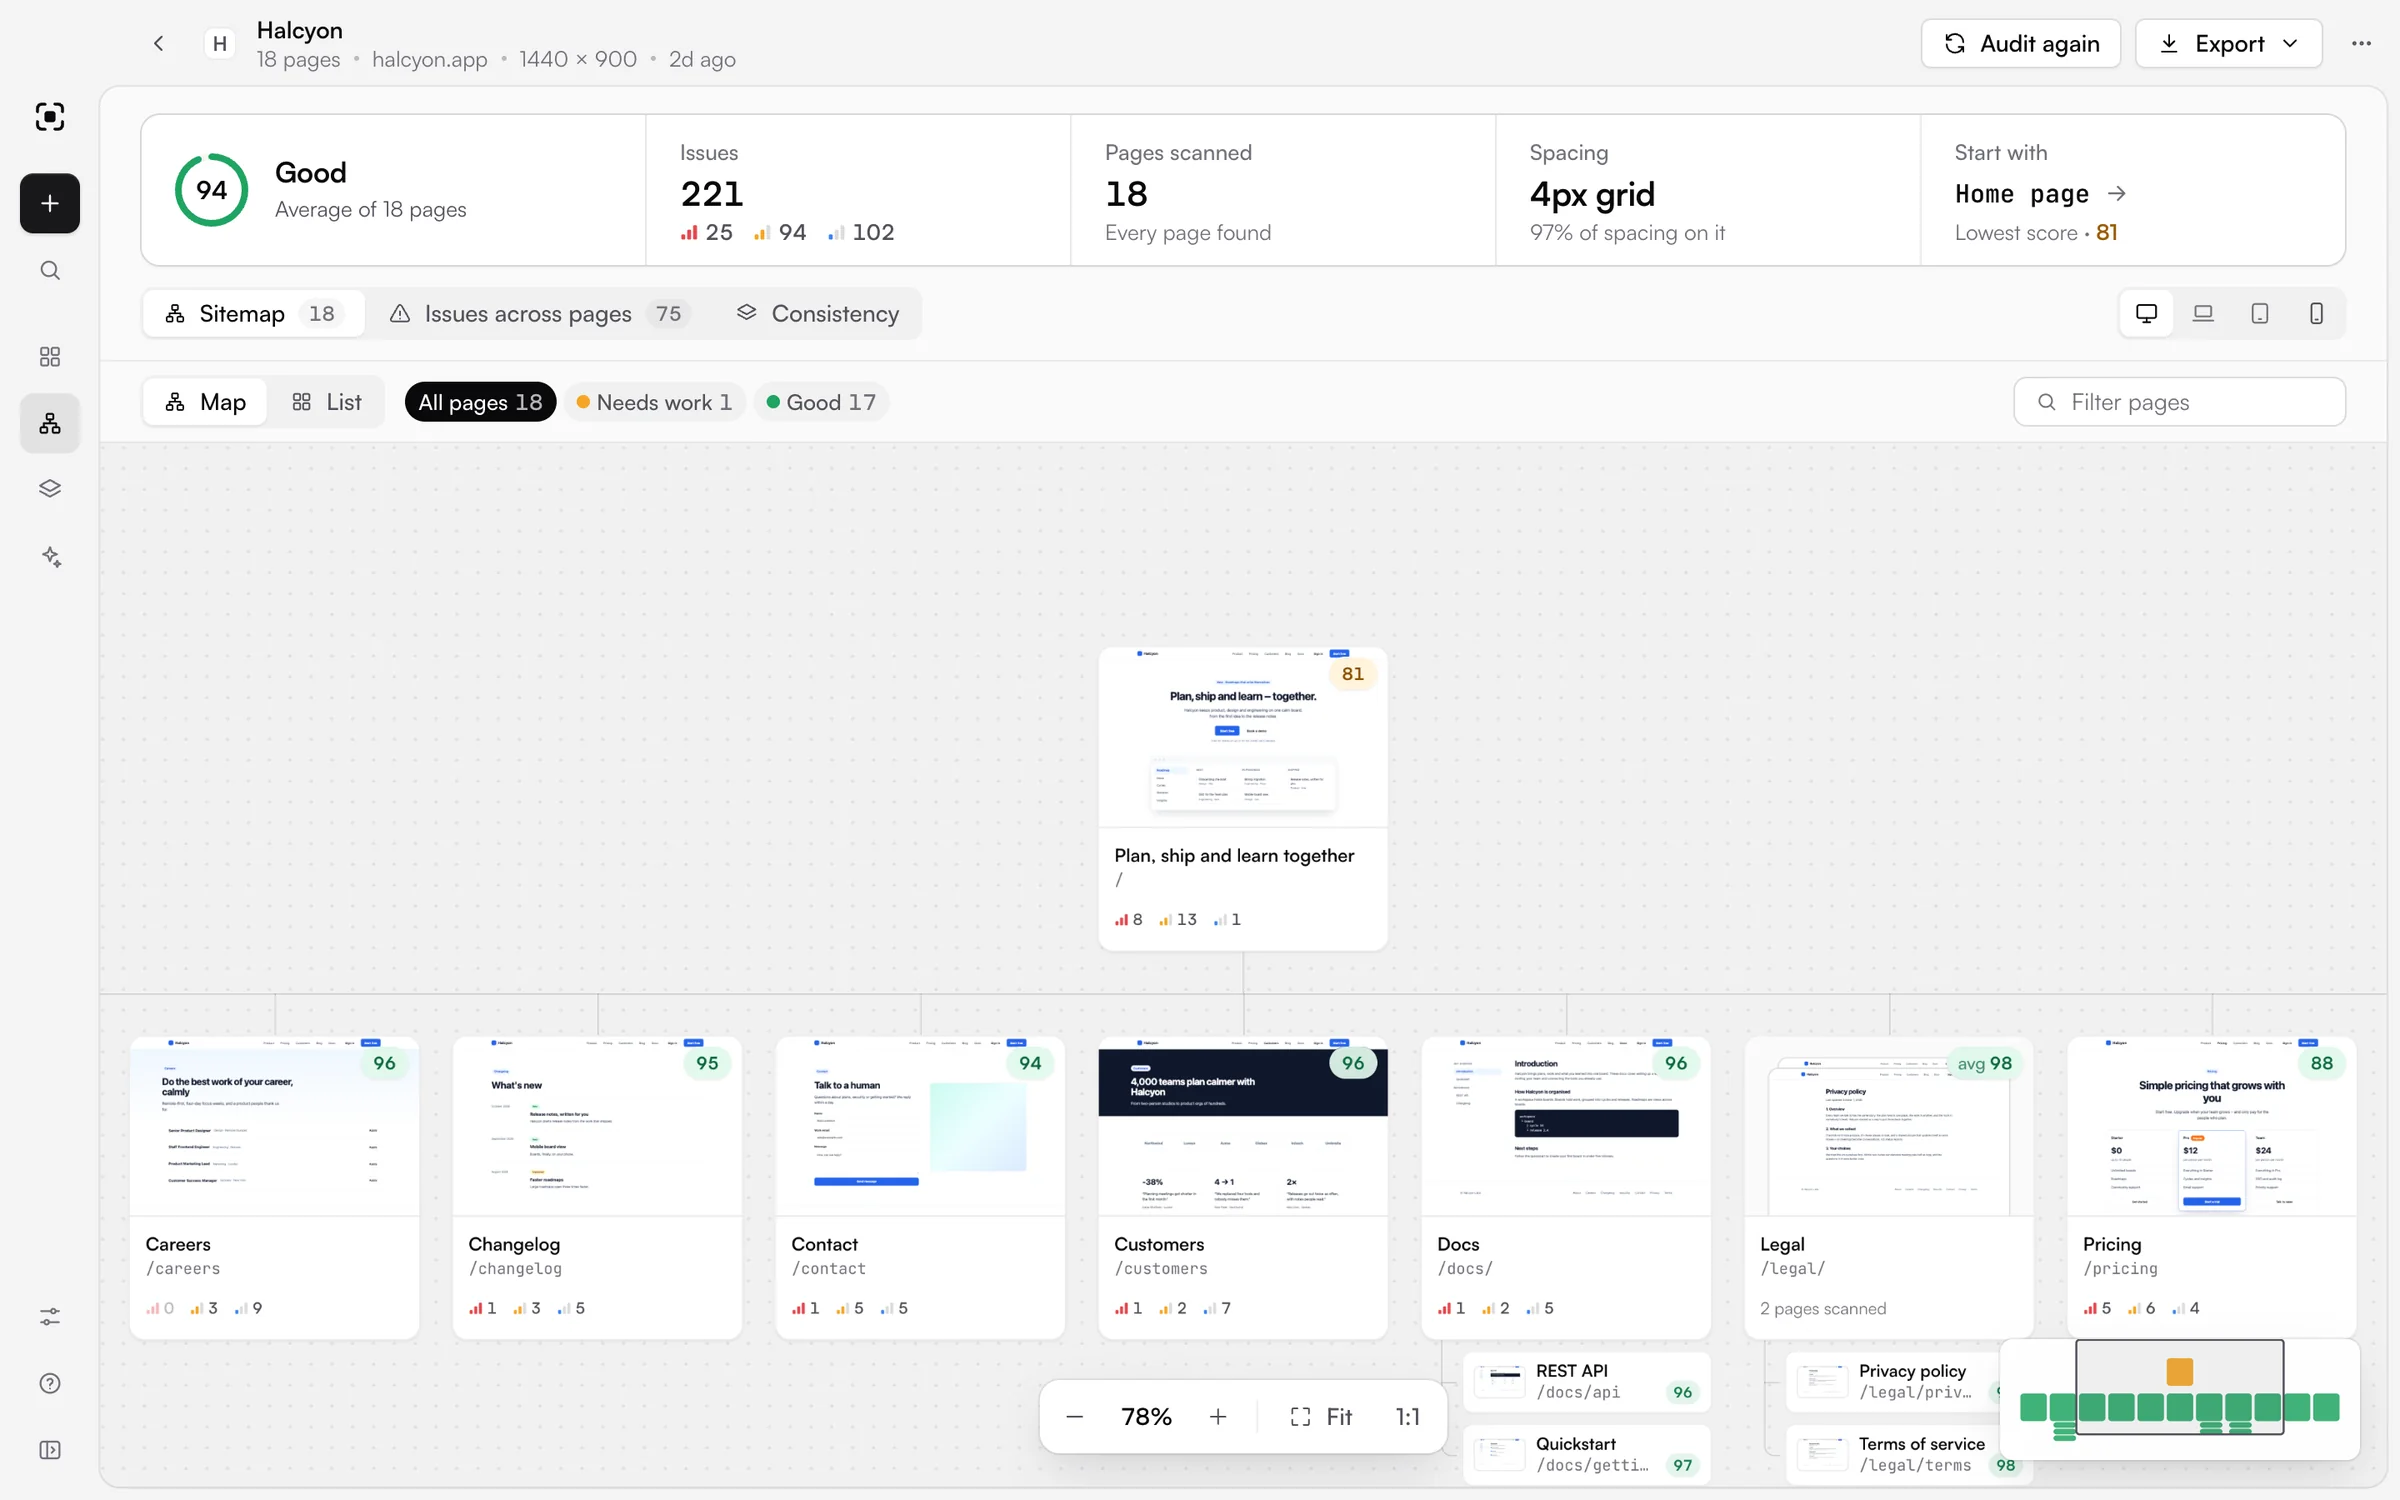This screenshot has height=1500, width=2400.
Task: Filter by Good 17 pages
Action: 821,402
